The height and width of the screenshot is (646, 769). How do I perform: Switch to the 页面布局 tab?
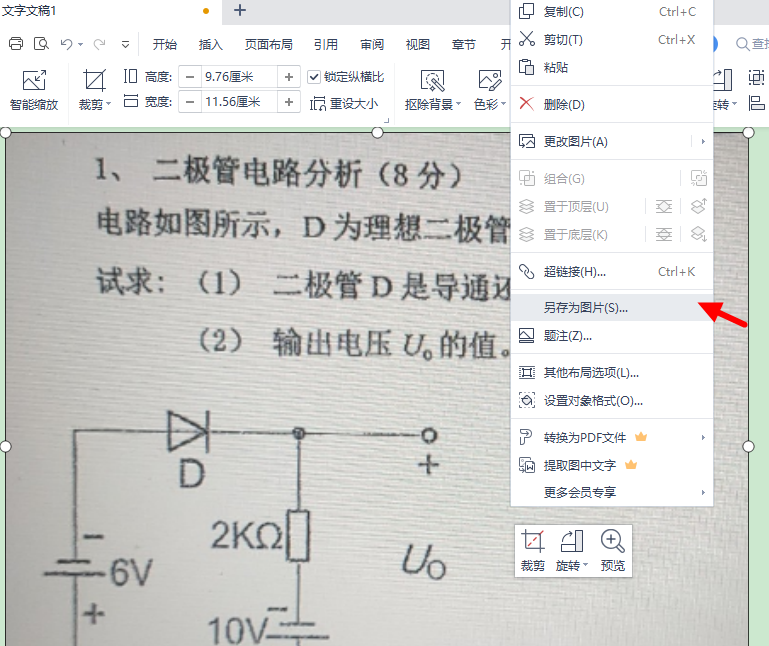(x=268, y=45)
